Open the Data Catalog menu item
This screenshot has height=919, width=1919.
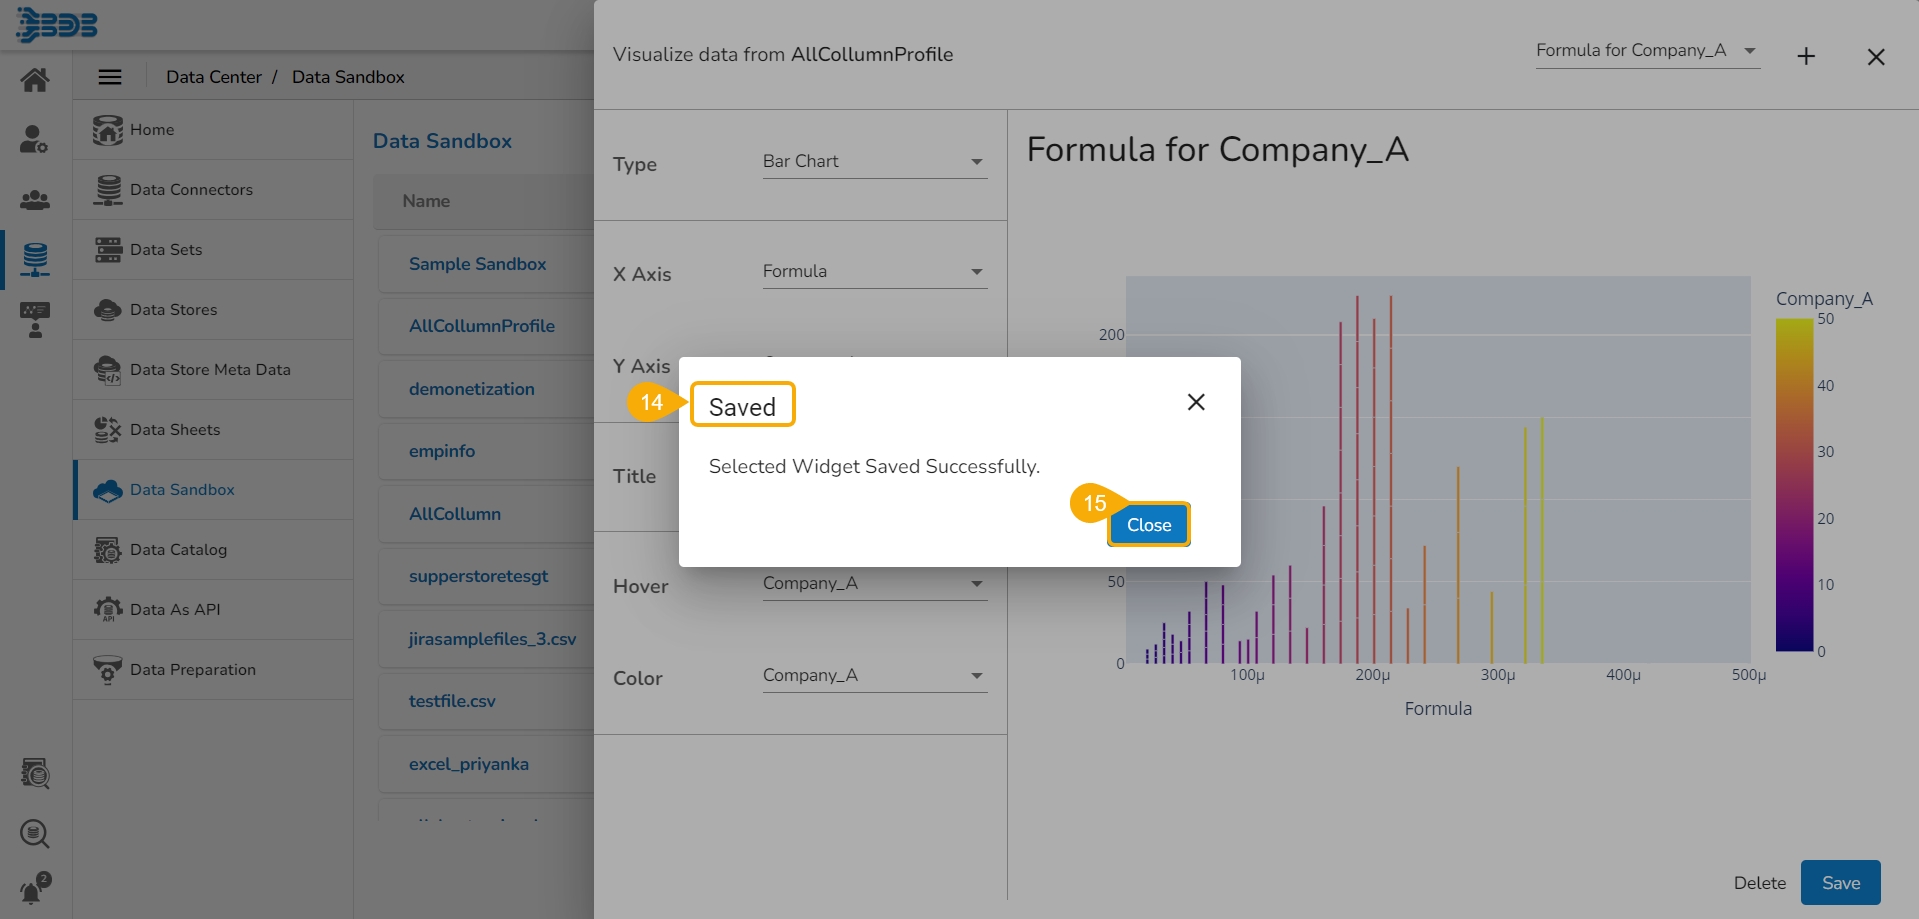click(x=178, y=550)
